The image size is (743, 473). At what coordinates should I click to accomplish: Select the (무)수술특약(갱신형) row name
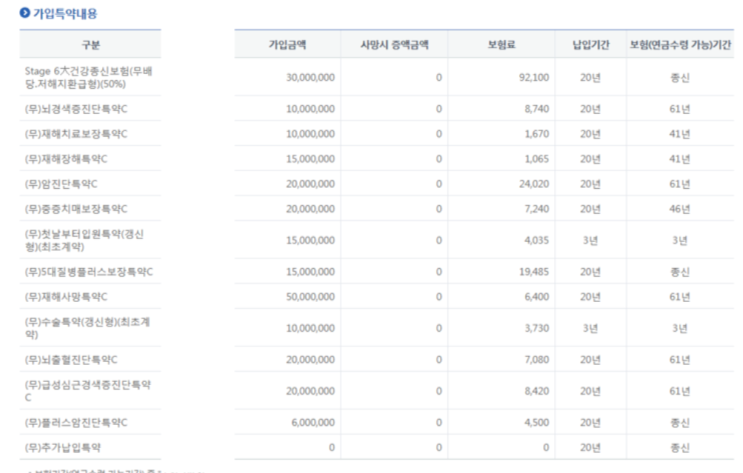tap(87, 328)
